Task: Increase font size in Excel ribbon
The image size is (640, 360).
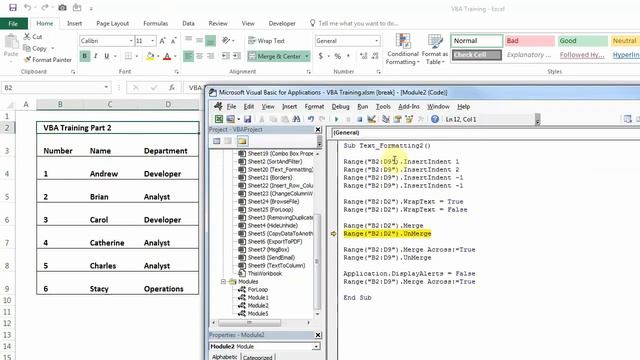Action: (x=162, y=41)
